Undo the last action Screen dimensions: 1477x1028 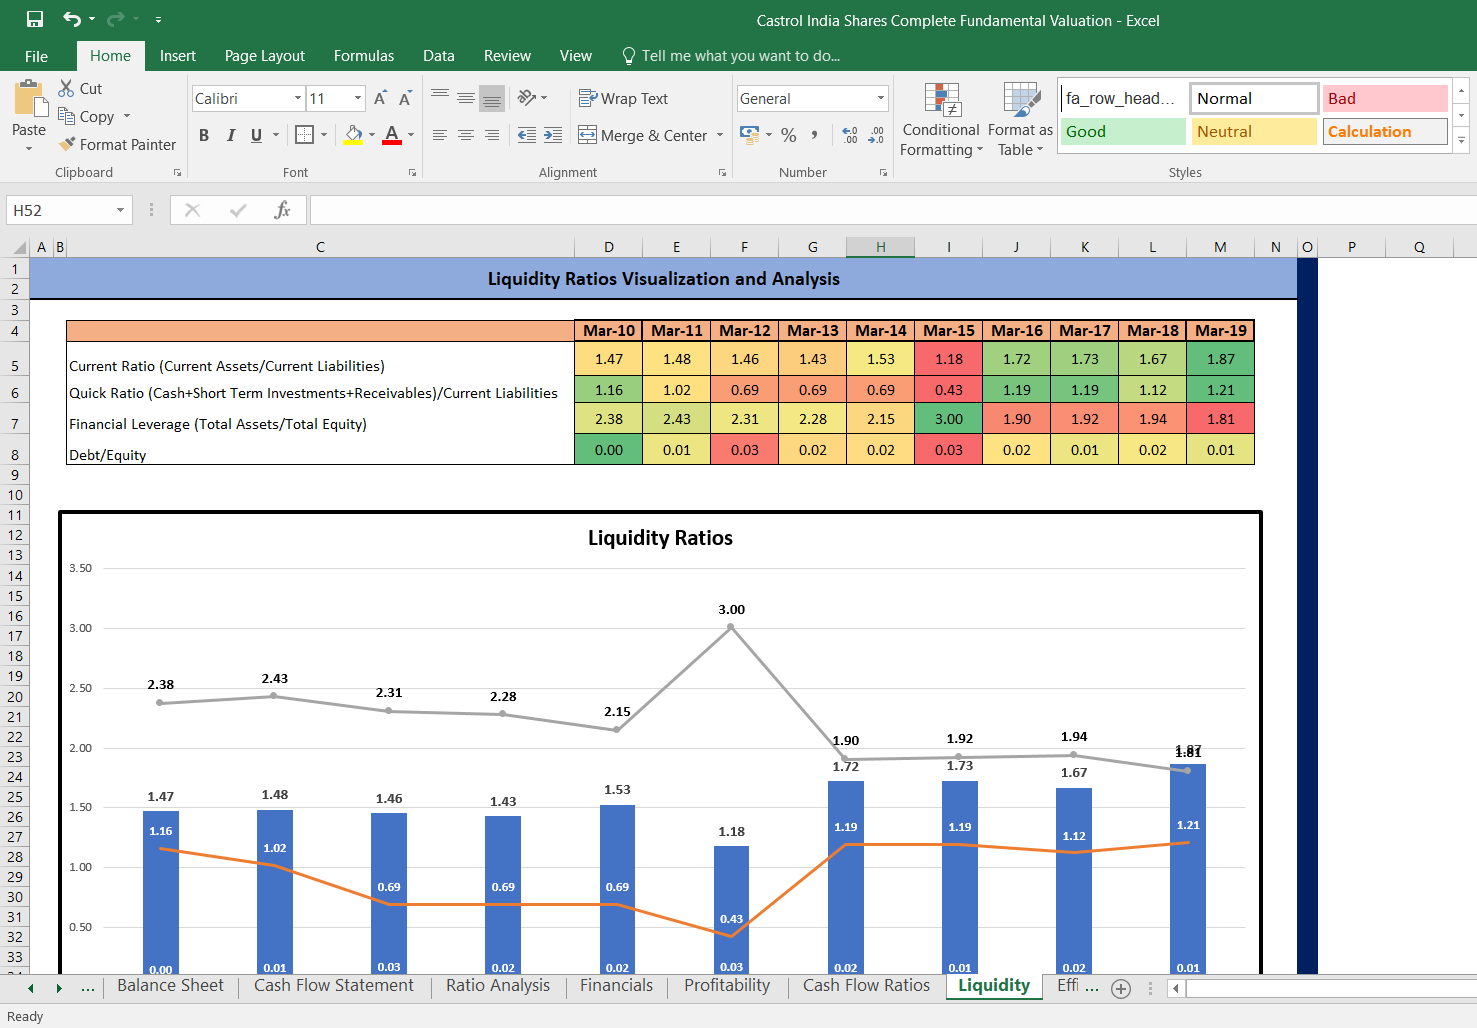coord(72,19)
